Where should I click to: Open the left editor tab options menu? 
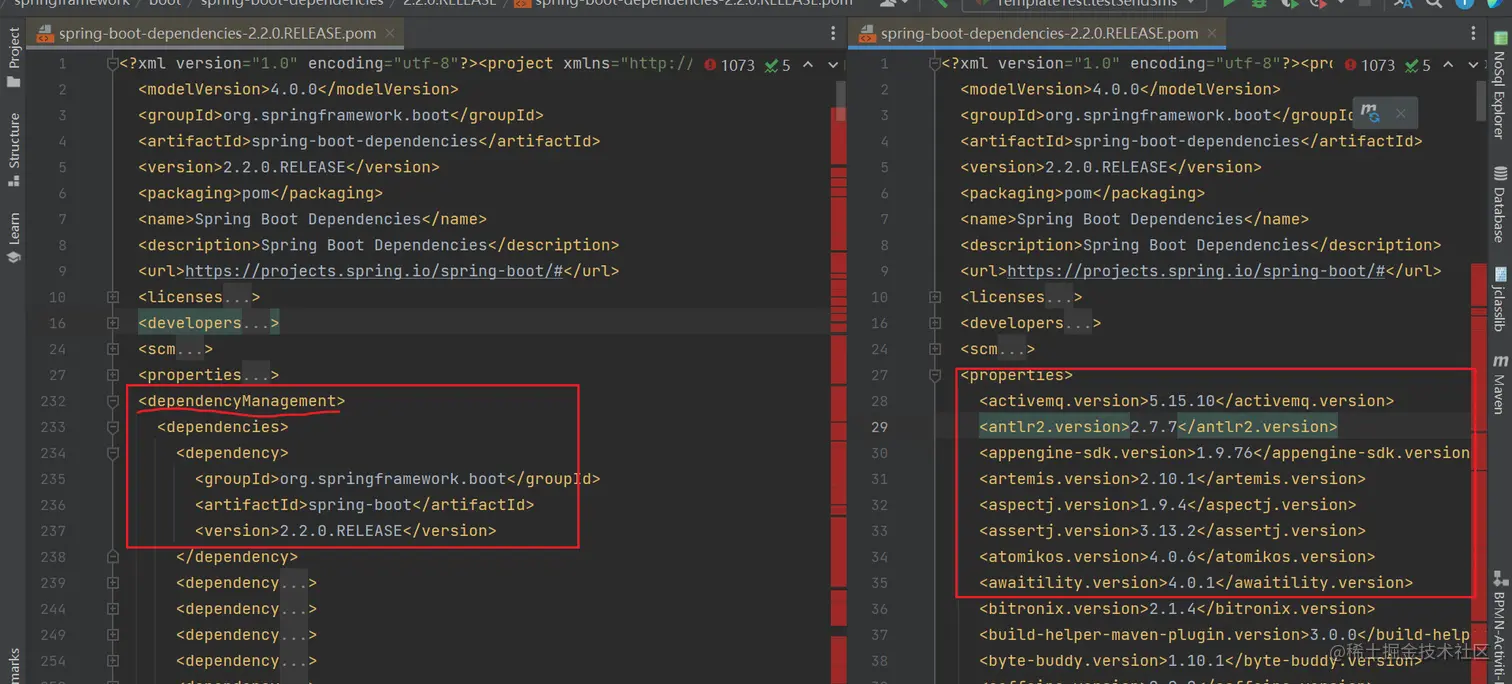coord(833,33)
